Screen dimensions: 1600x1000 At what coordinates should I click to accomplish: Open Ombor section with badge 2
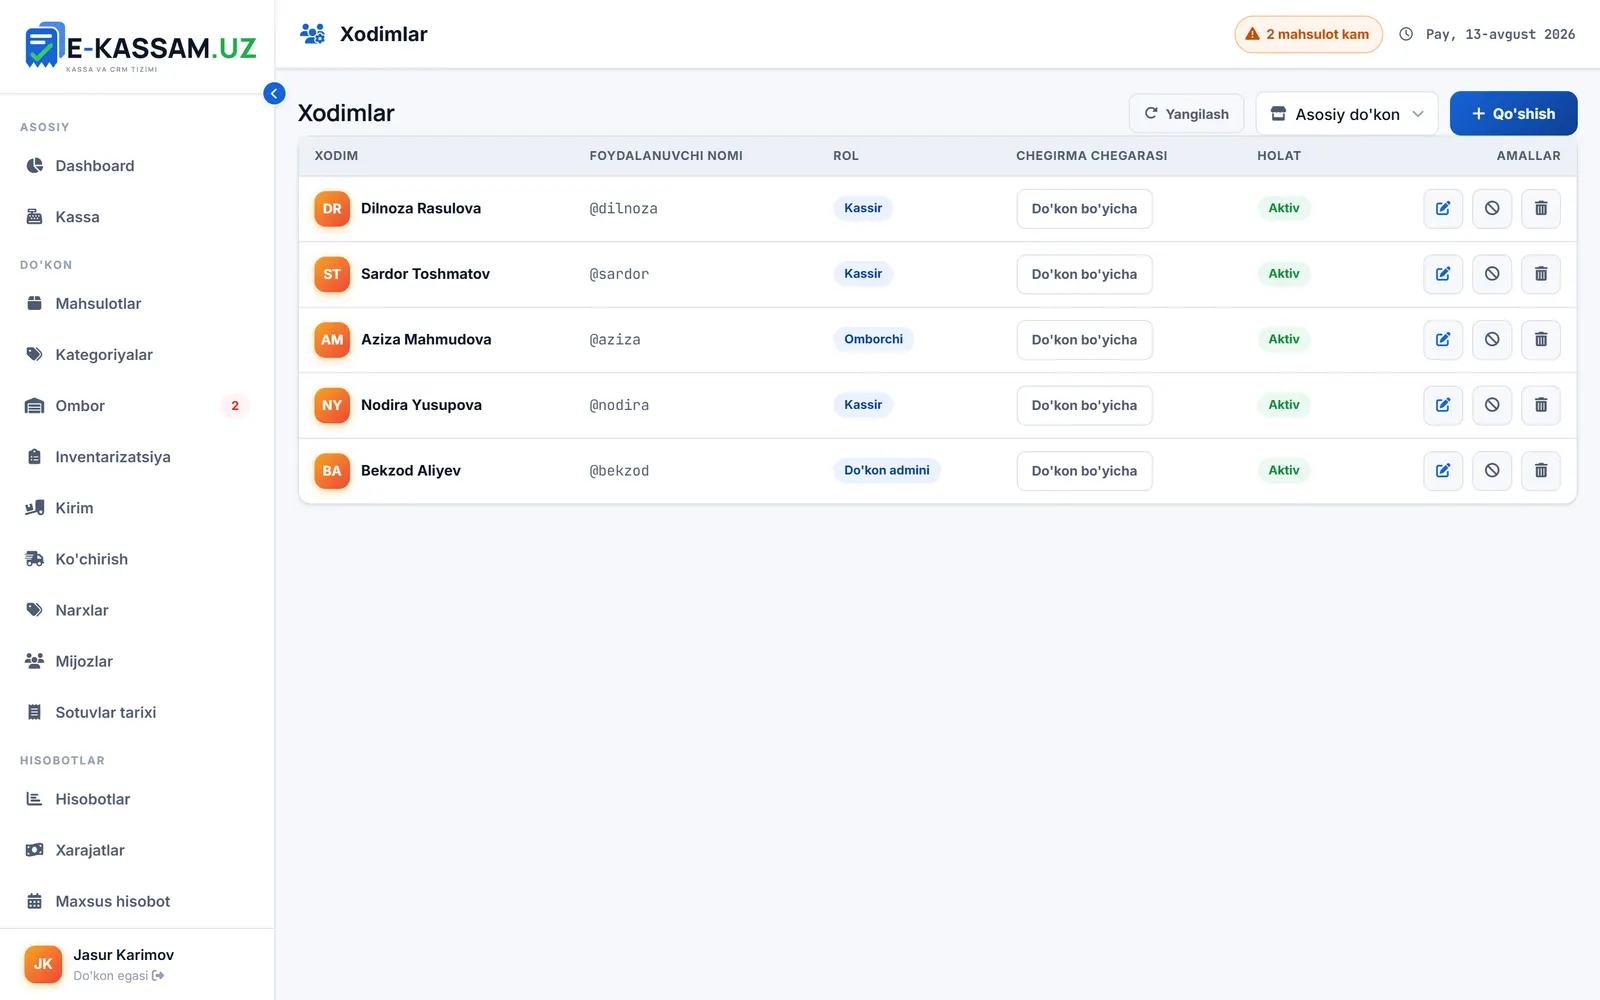(137, 406)
